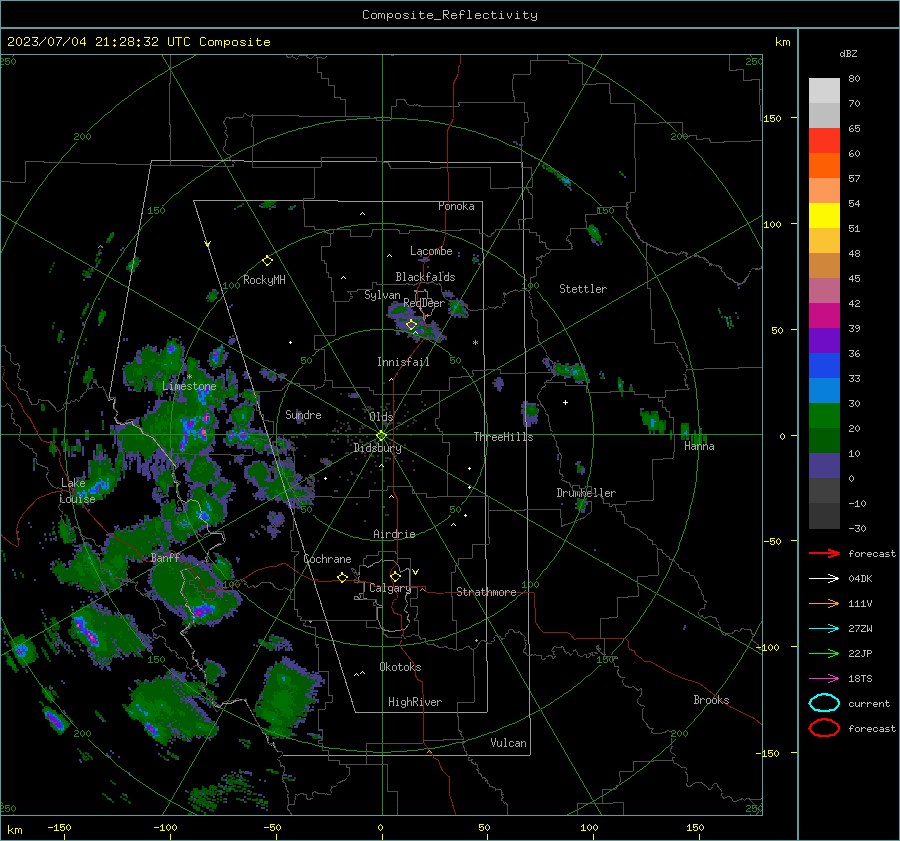The image size is (900, 841).
Task: Click the purple 10 dBZ color swatch
Action: (824, 466)
